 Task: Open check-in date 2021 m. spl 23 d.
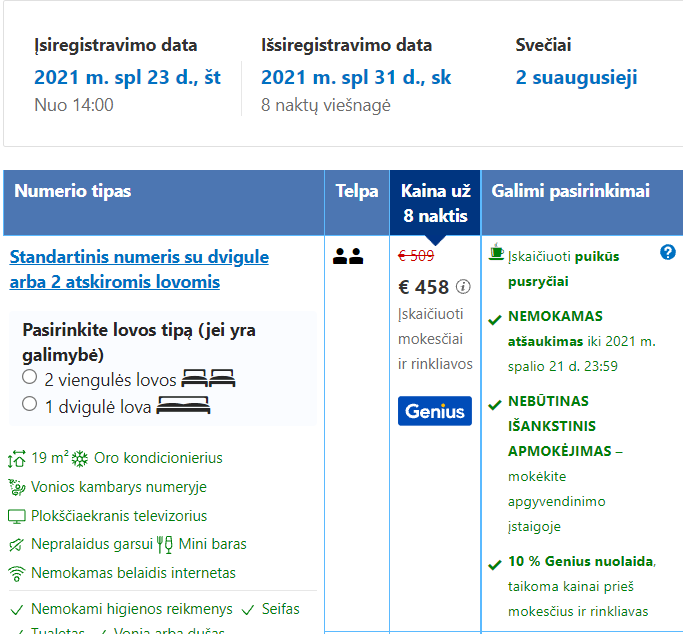127,78
